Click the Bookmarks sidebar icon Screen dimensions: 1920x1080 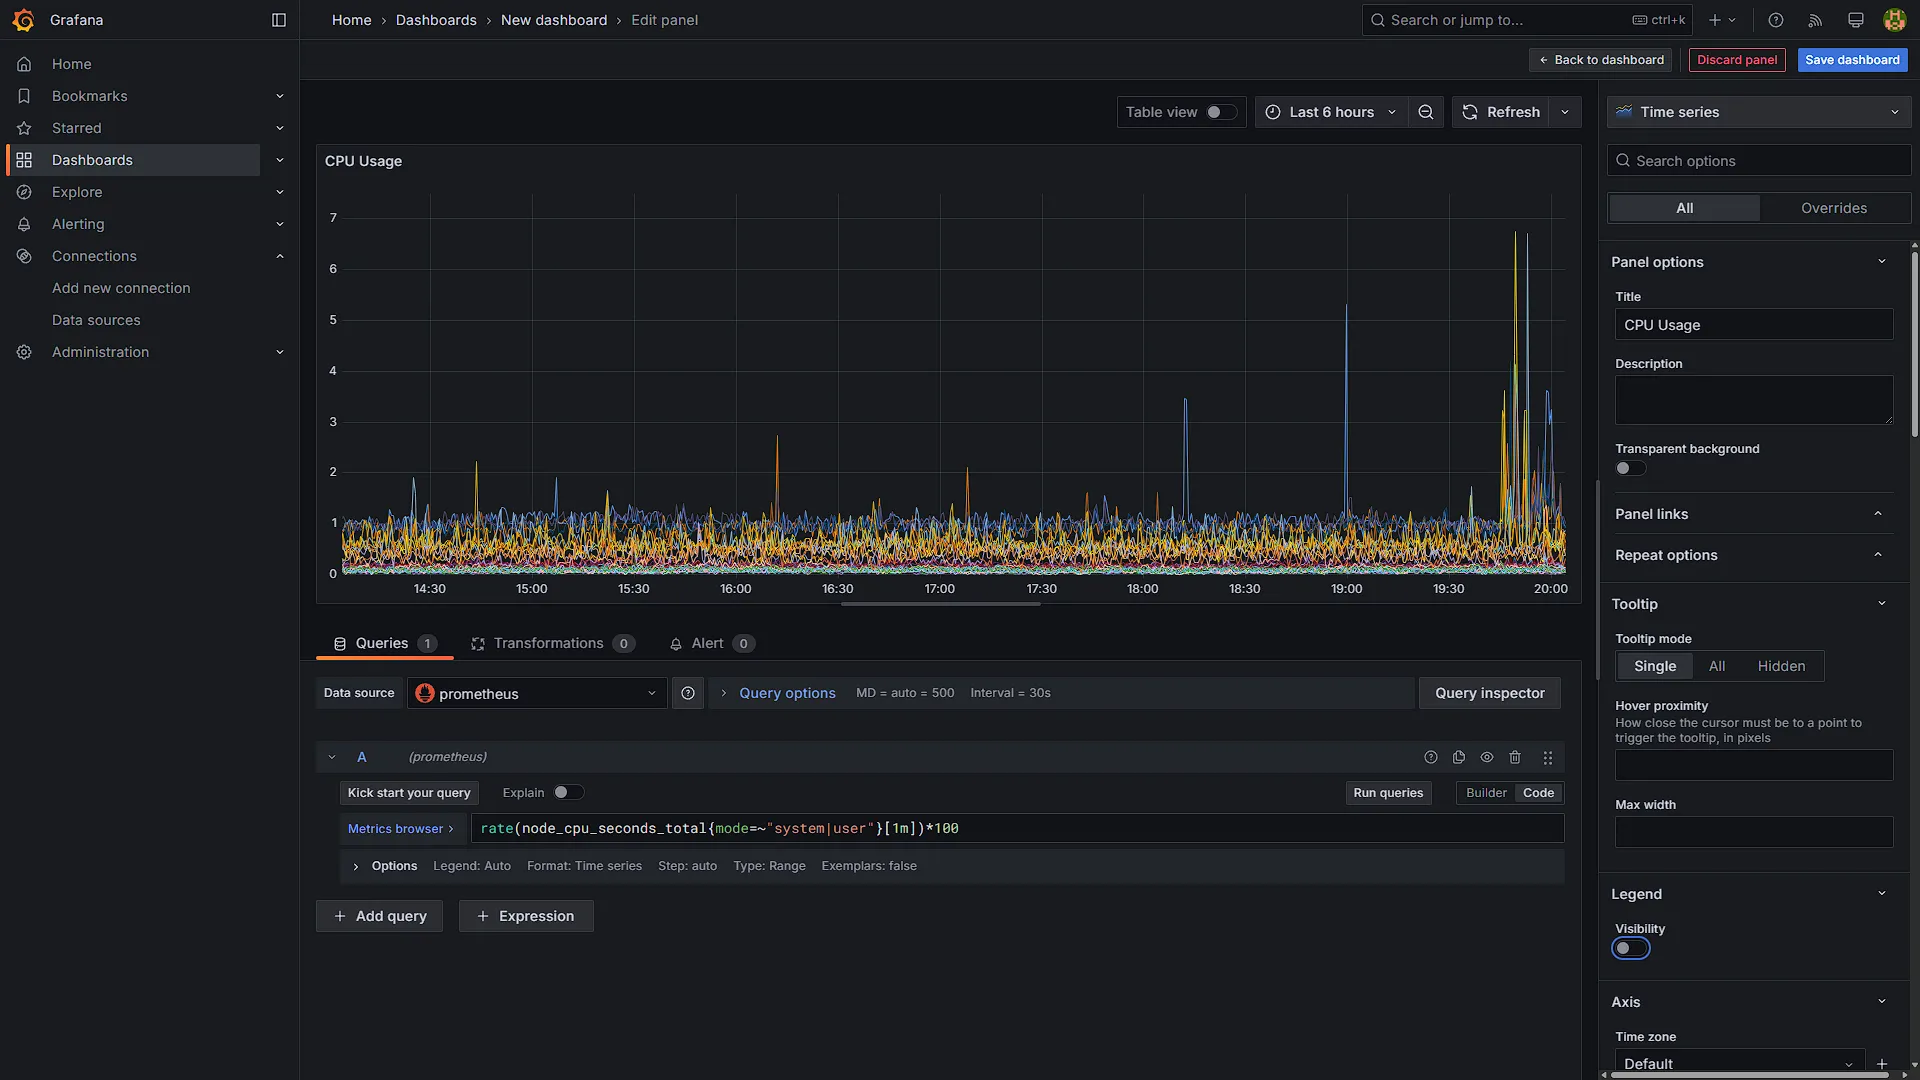pos(24,96)
